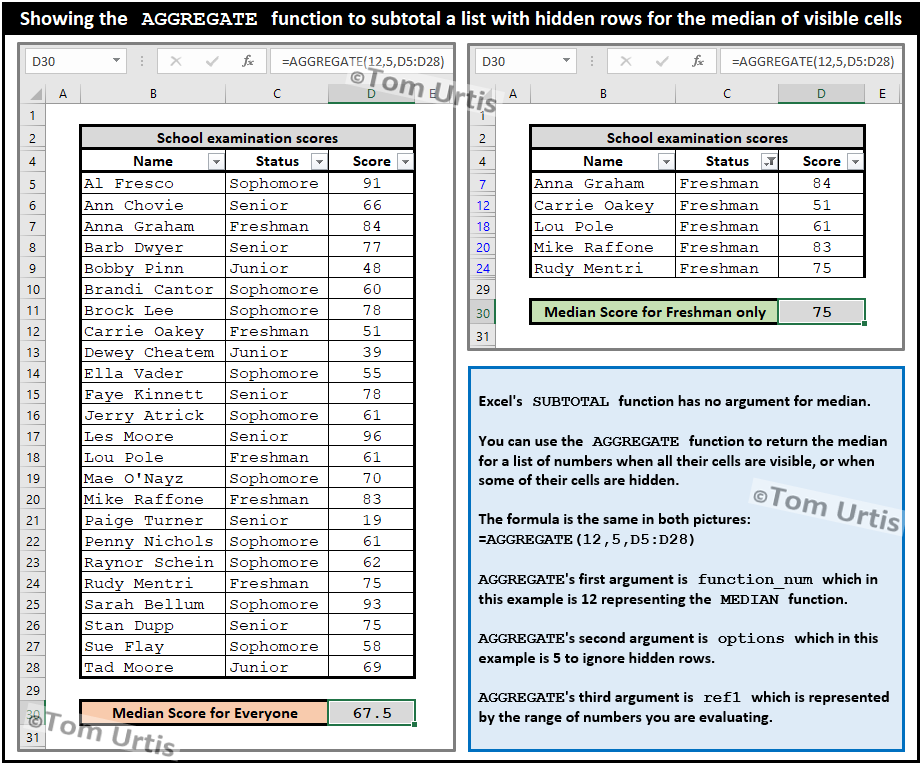Click Ella Vader name cell
Screen dimensions: 922x764
click(x=153, y=373)
